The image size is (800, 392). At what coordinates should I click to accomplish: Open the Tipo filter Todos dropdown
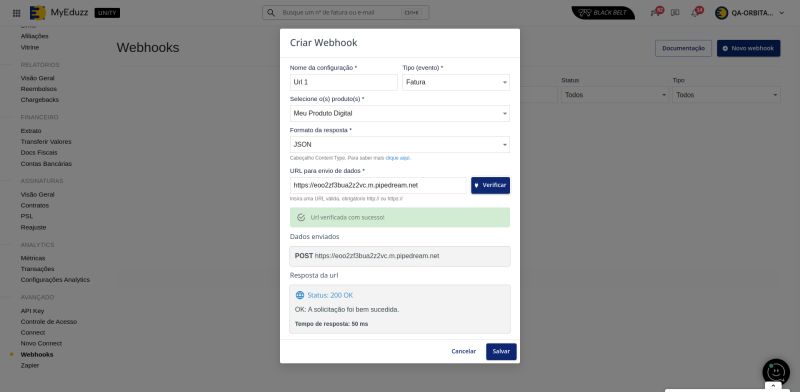726,95
